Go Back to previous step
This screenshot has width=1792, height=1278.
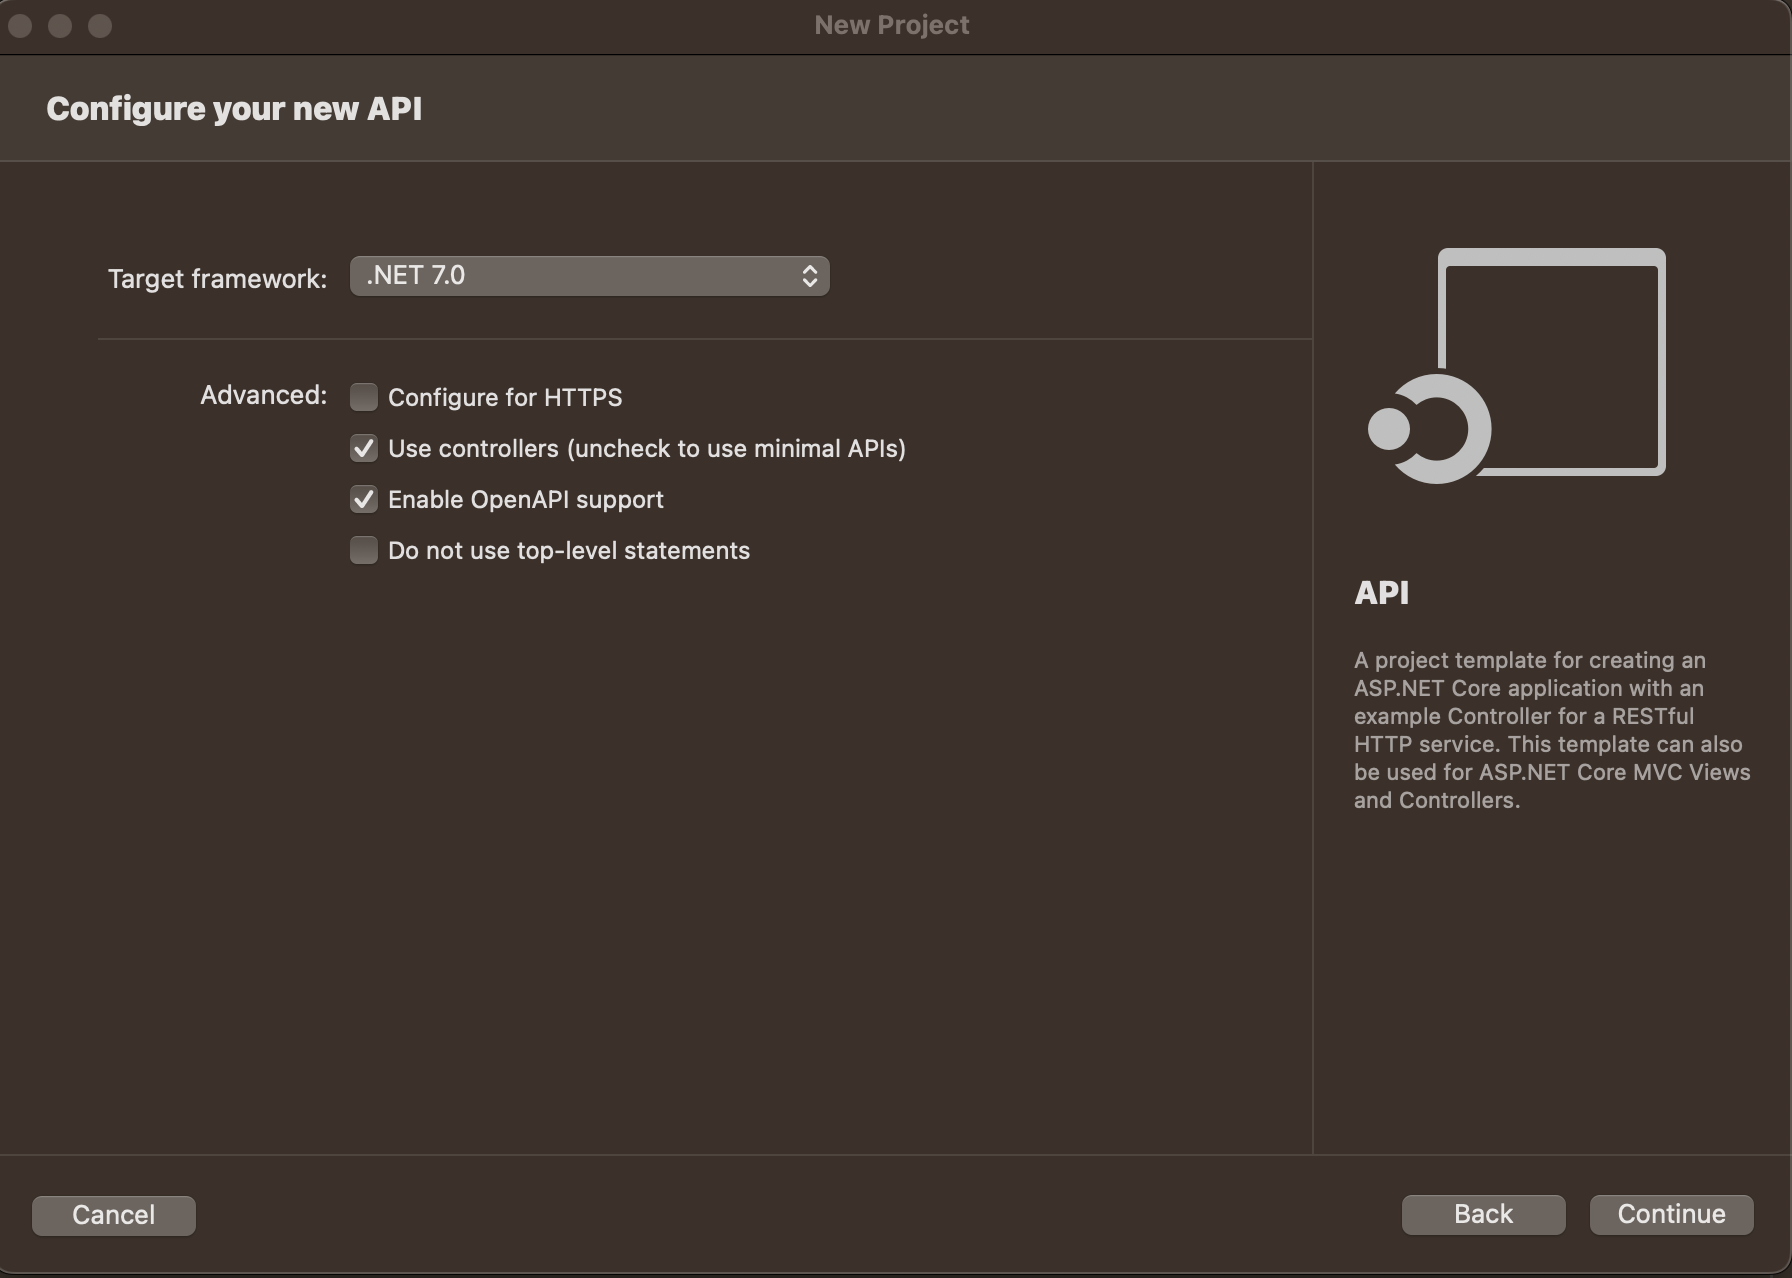(1483, 1214)
